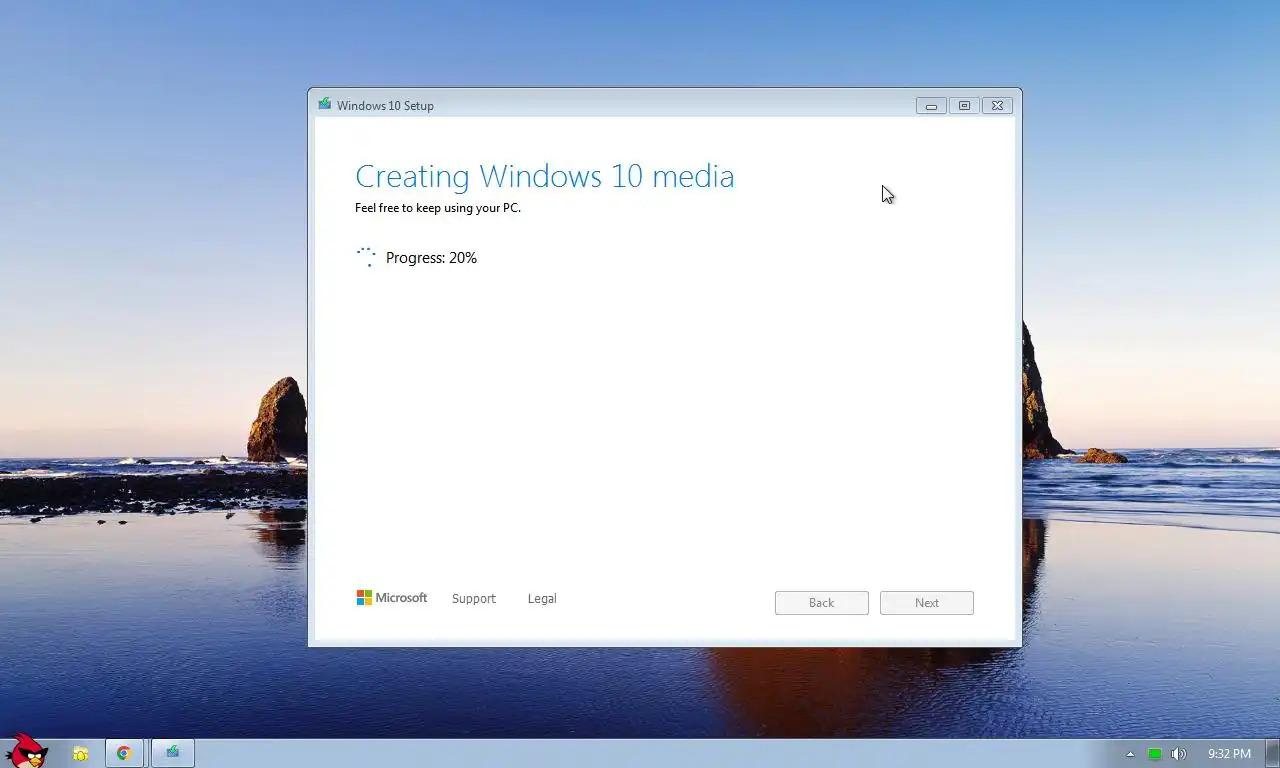The width and height of the screenshot is (1280, 768).
Task: Click the 'Feel free to keep using your PC.' text
Action: [x=438, y=208]
